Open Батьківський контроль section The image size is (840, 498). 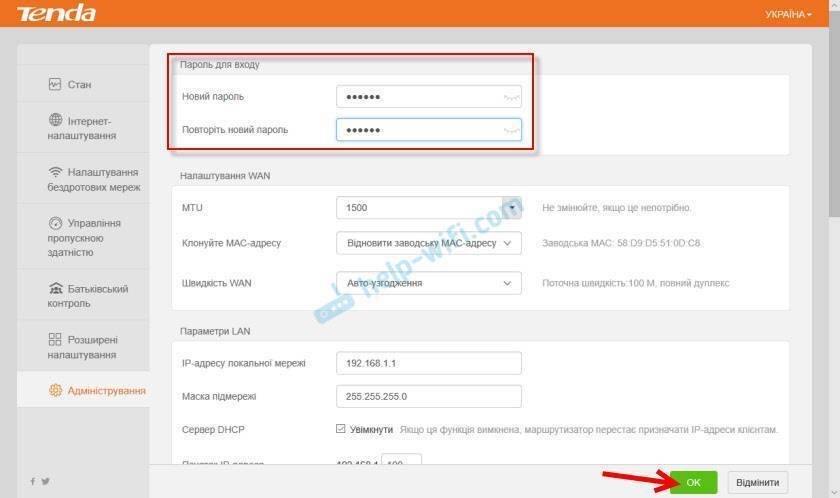(x=87, y=296)
